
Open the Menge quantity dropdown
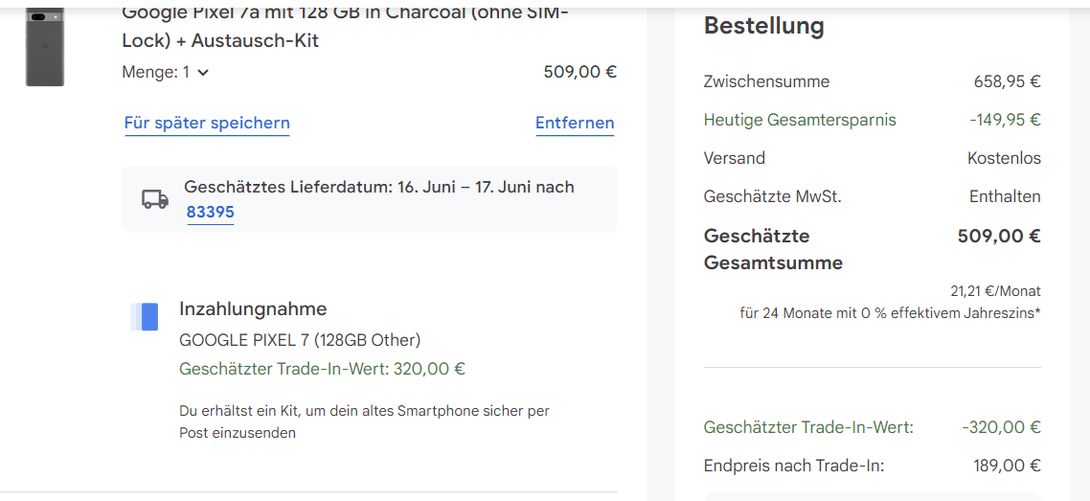click(165, 72)
